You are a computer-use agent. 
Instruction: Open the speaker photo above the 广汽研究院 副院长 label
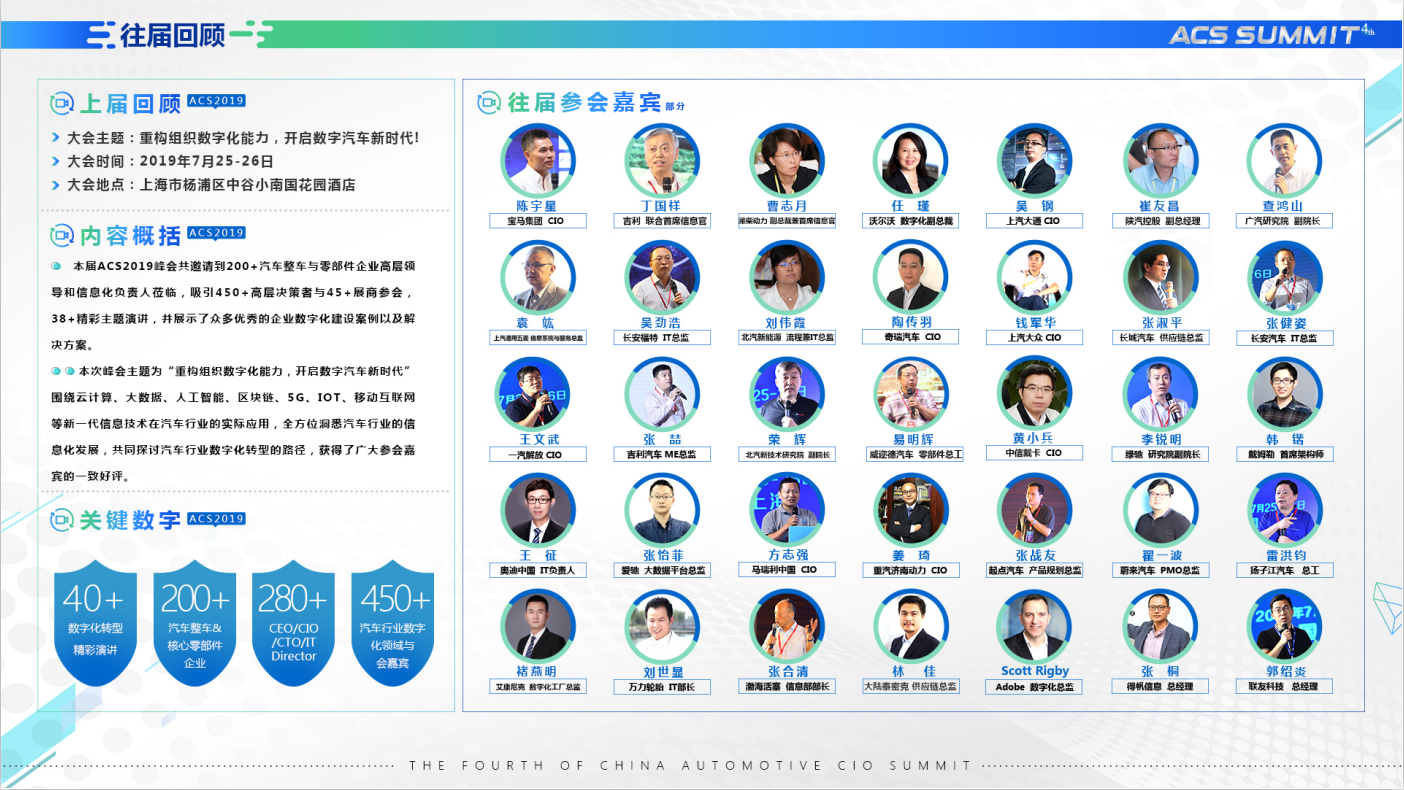pos(1284,160)
